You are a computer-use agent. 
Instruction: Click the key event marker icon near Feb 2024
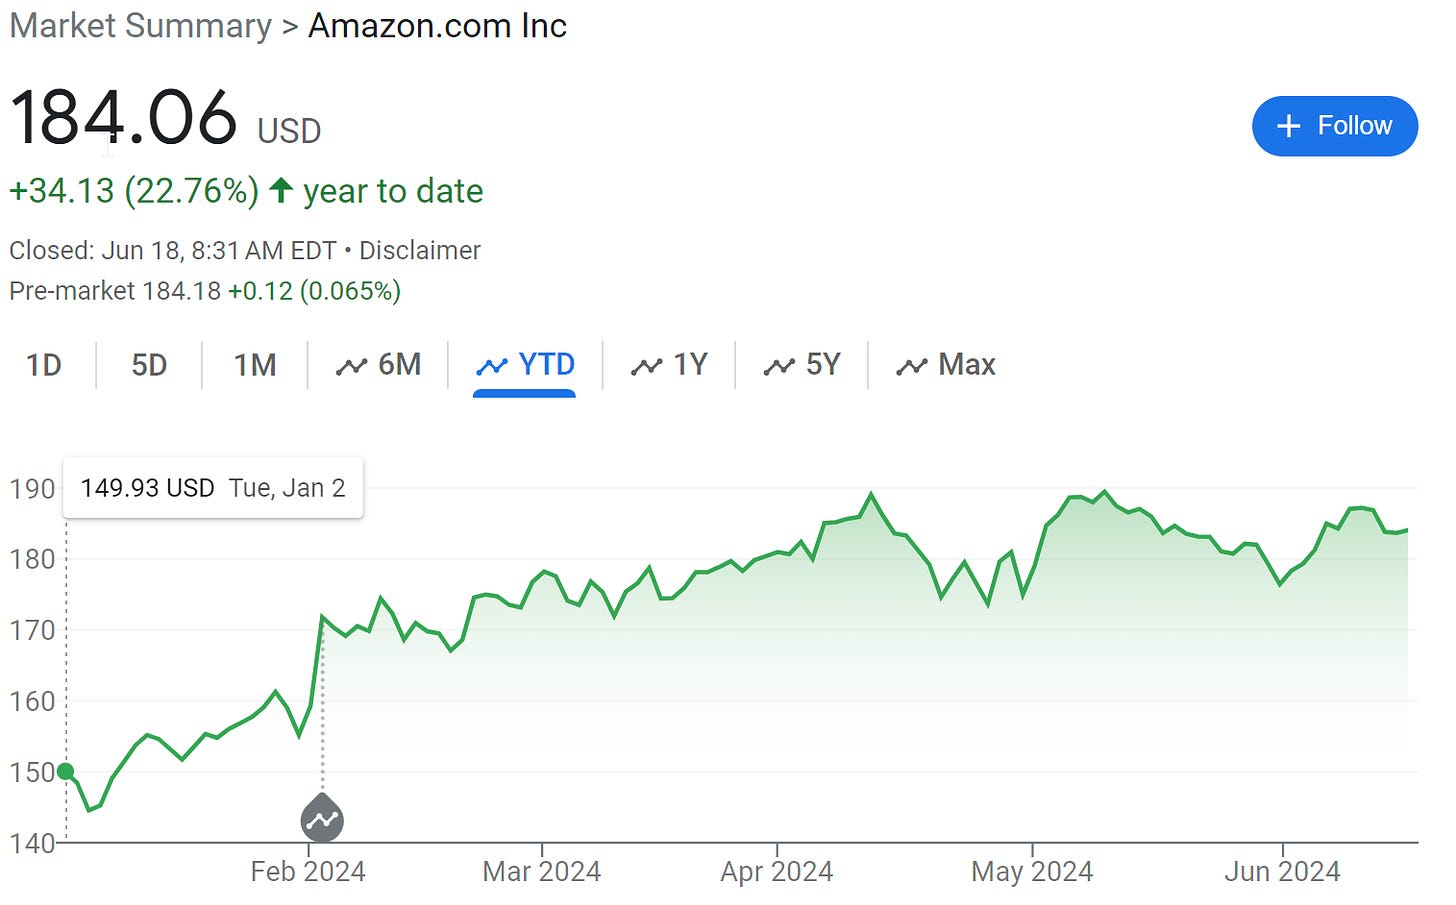322,819
